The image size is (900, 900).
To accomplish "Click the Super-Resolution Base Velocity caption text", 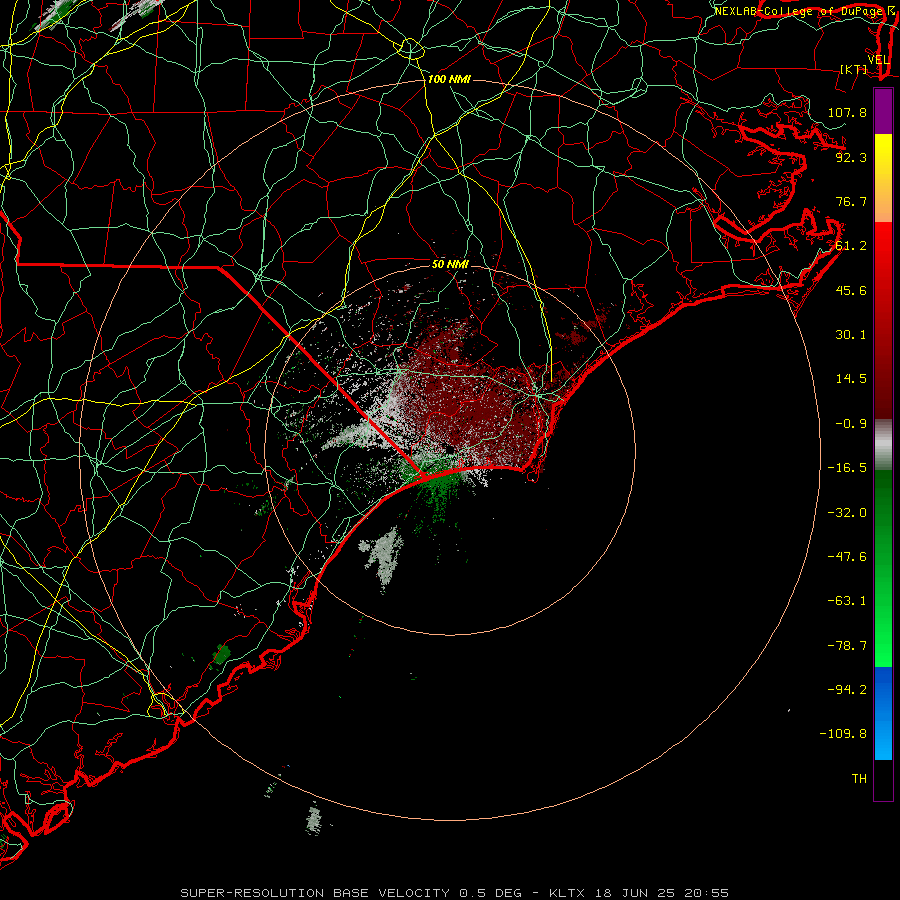I will (x=455, y=893).
